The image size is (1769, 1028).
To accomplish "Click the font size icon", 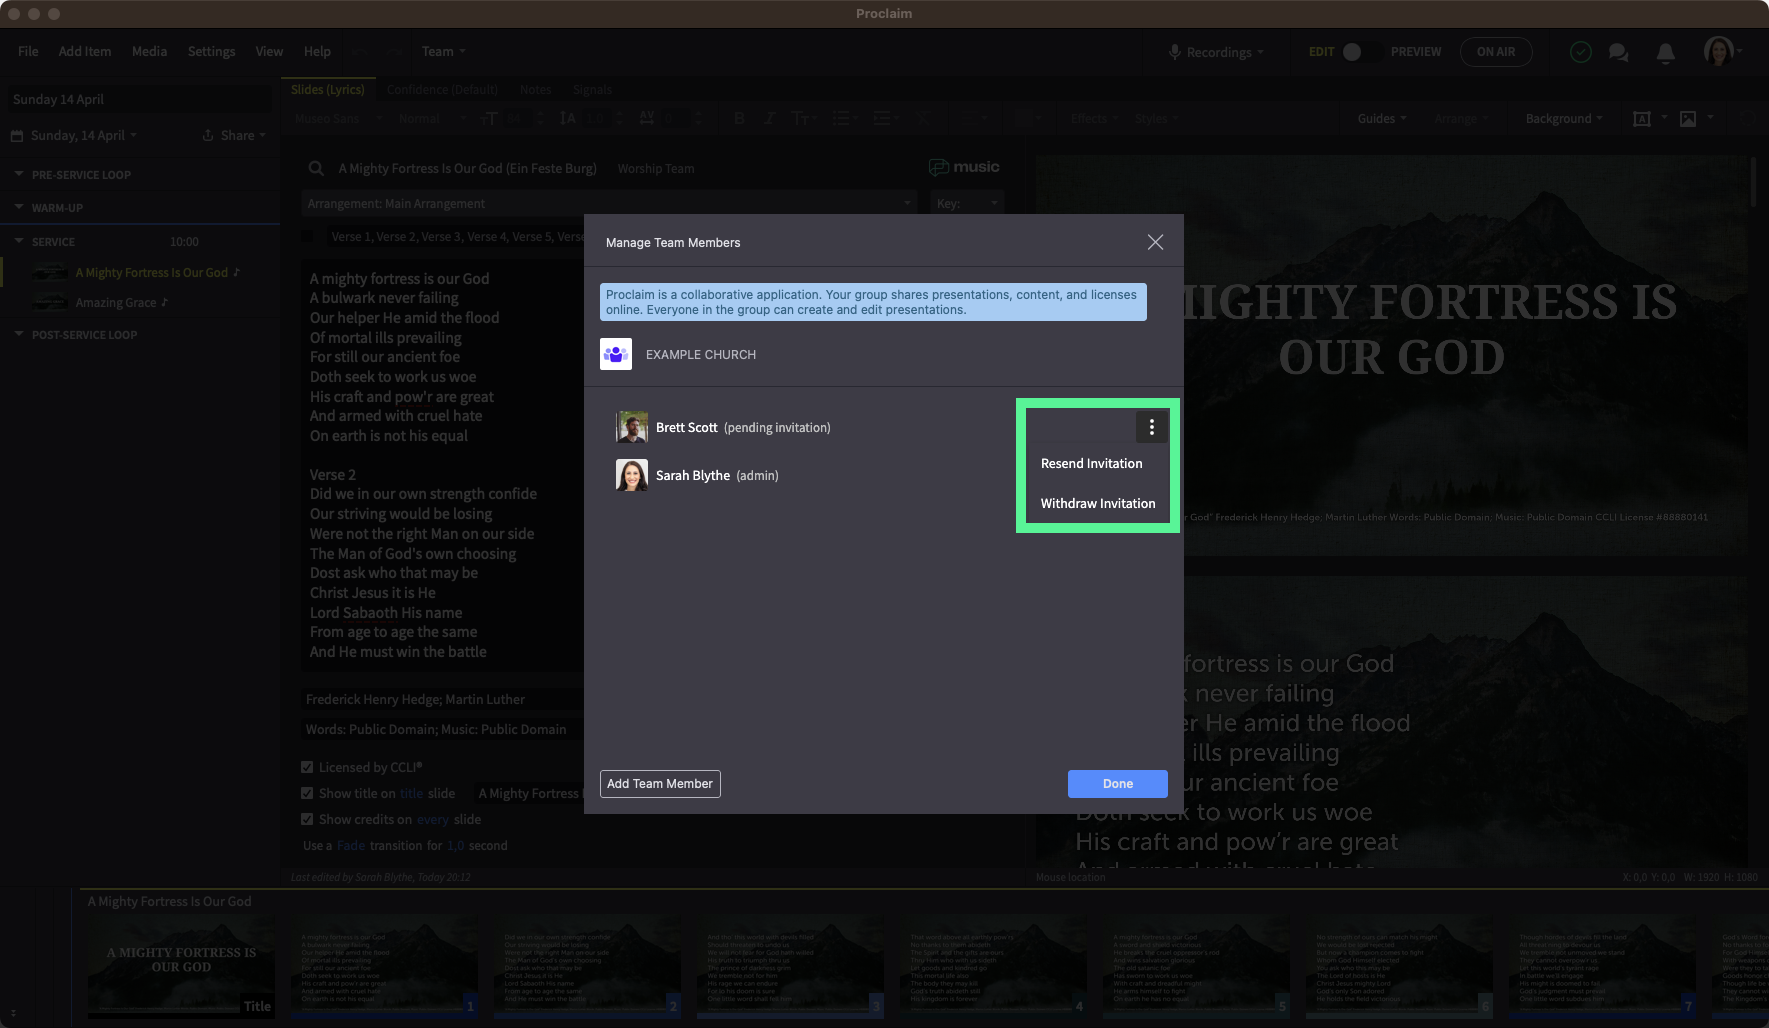I will [x=489, y=118].
